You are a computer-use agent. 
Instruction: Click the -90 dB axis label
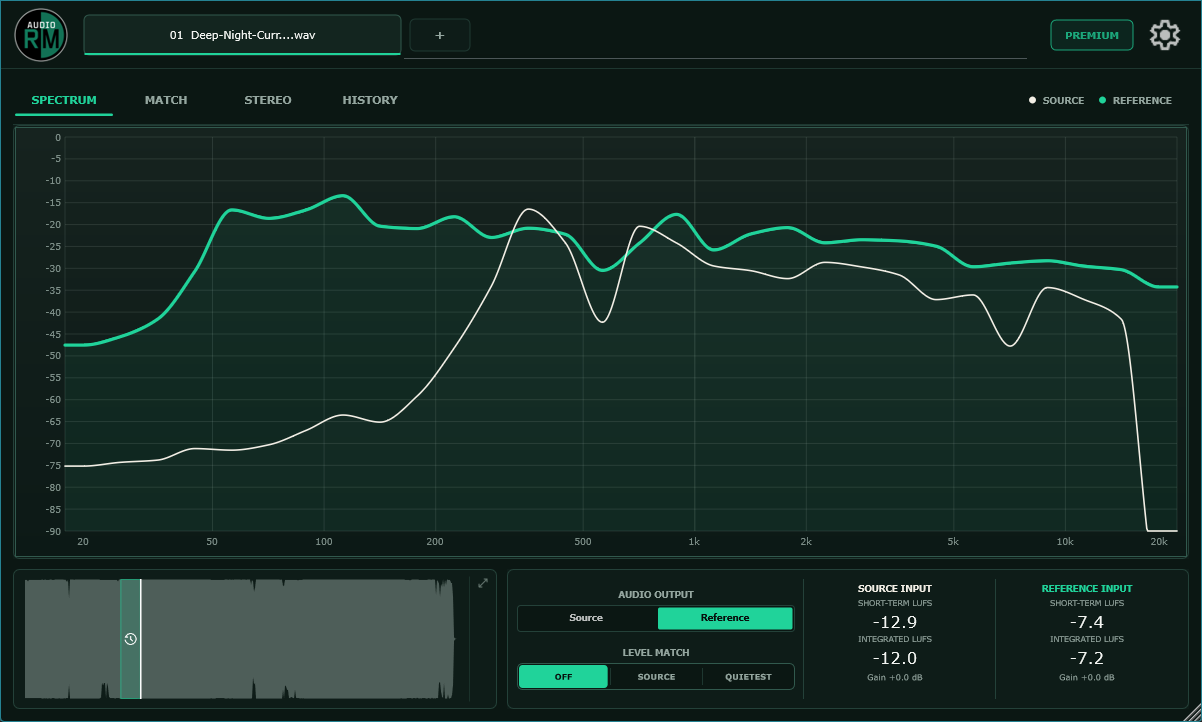[x=53, y=531]
